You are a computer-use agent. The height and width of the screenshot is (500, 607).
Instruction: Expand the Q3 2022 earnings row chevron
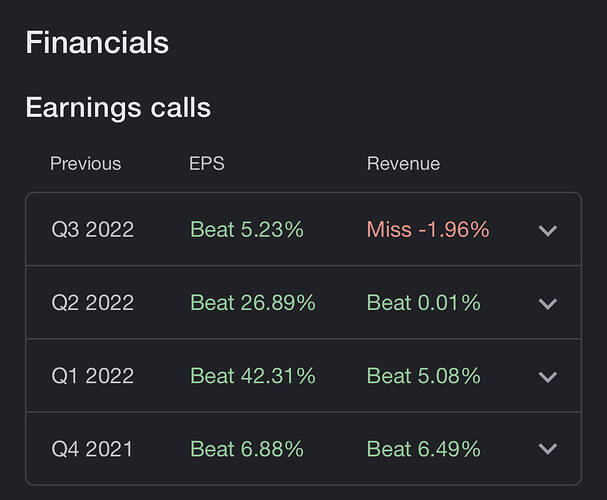547,231
